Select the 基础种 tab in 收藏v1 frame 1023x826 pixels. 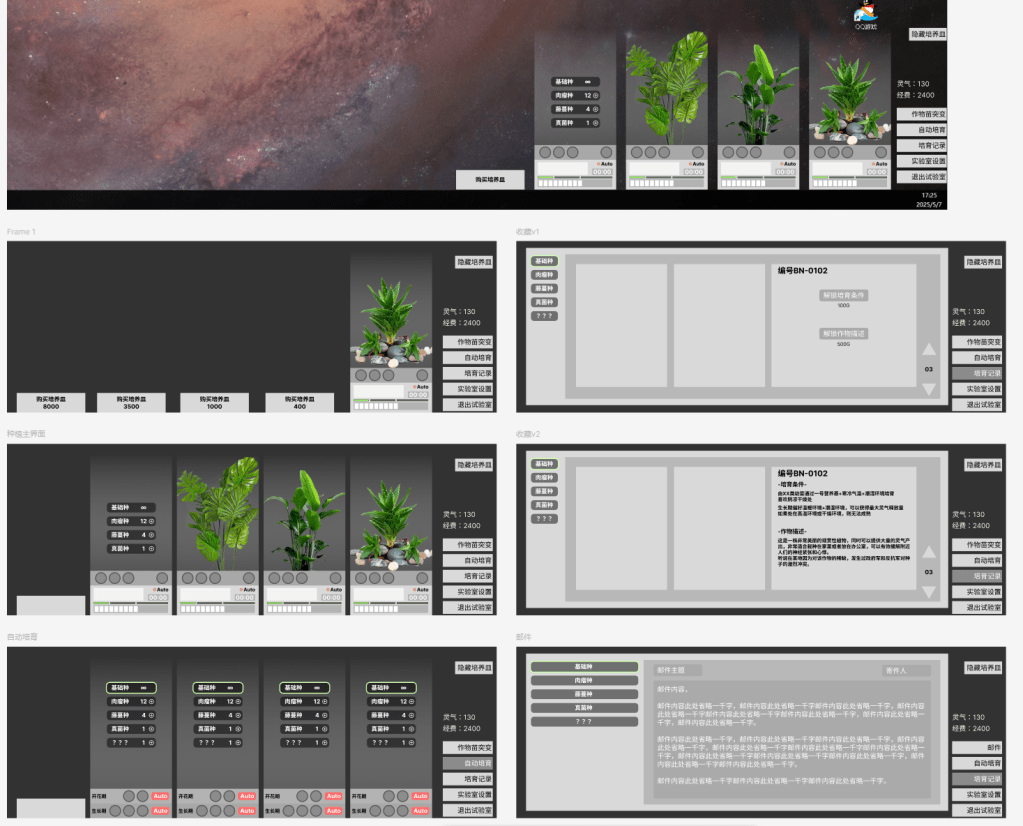pos(544,261)
